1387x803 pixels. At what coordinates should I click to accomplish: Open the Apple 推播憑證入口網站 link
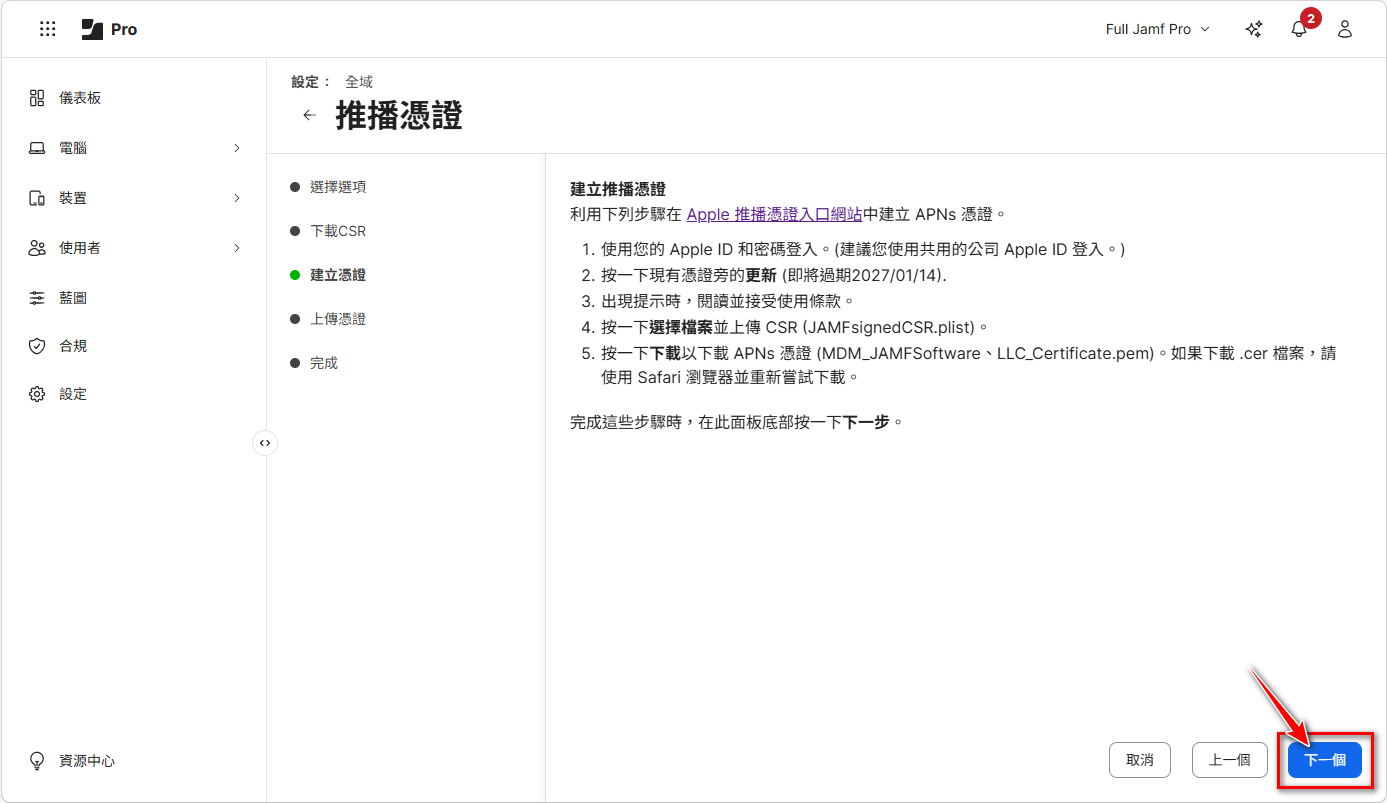[x=773, y=214]
